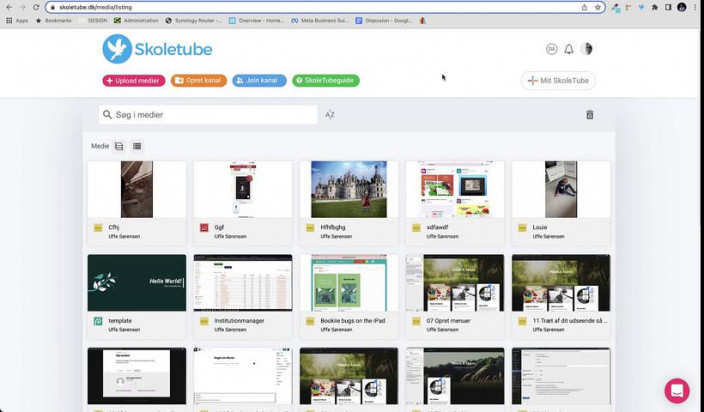Screen dimensions: 704x412
Task: Click the Skoletube dove logo
Action: point(118,49)
